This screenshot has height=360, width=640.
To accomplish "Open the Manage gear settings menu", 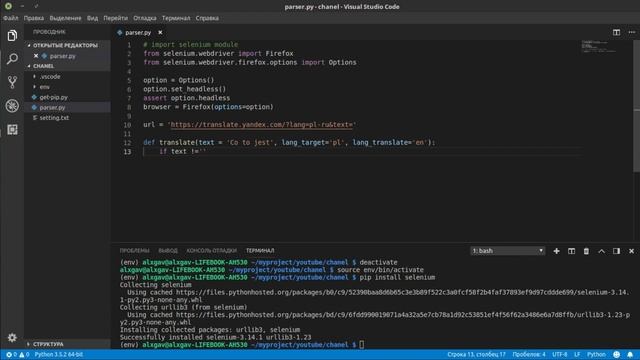I will click(x=12, y=338).
